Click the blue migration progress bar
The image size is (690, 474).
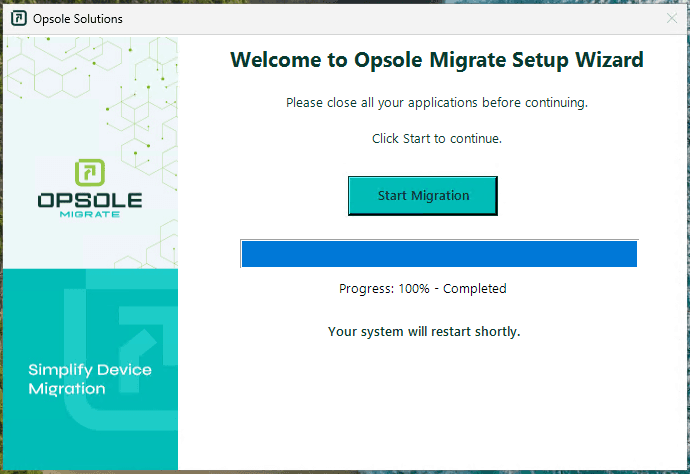[439, 254]
